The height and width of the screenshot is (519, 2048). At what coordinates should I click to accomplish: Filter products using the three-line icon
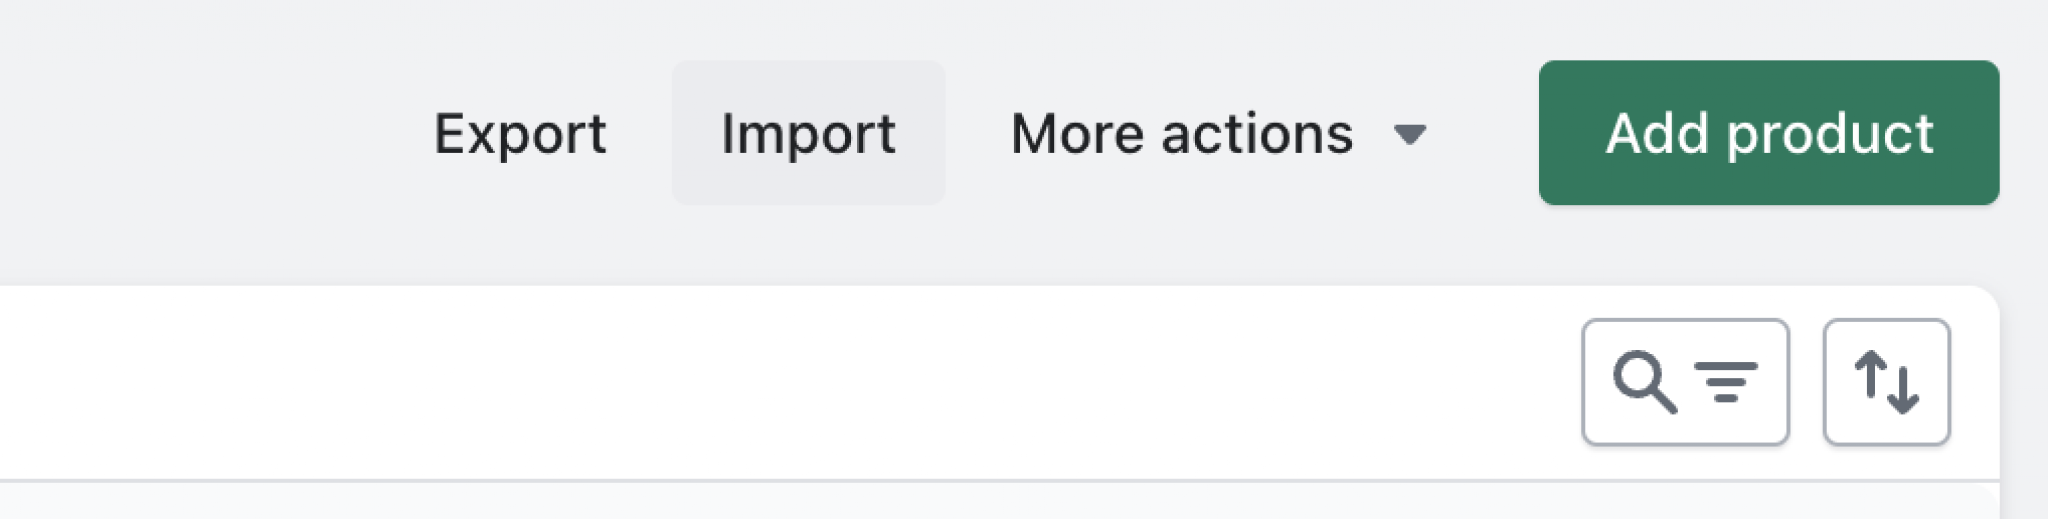1725,382
